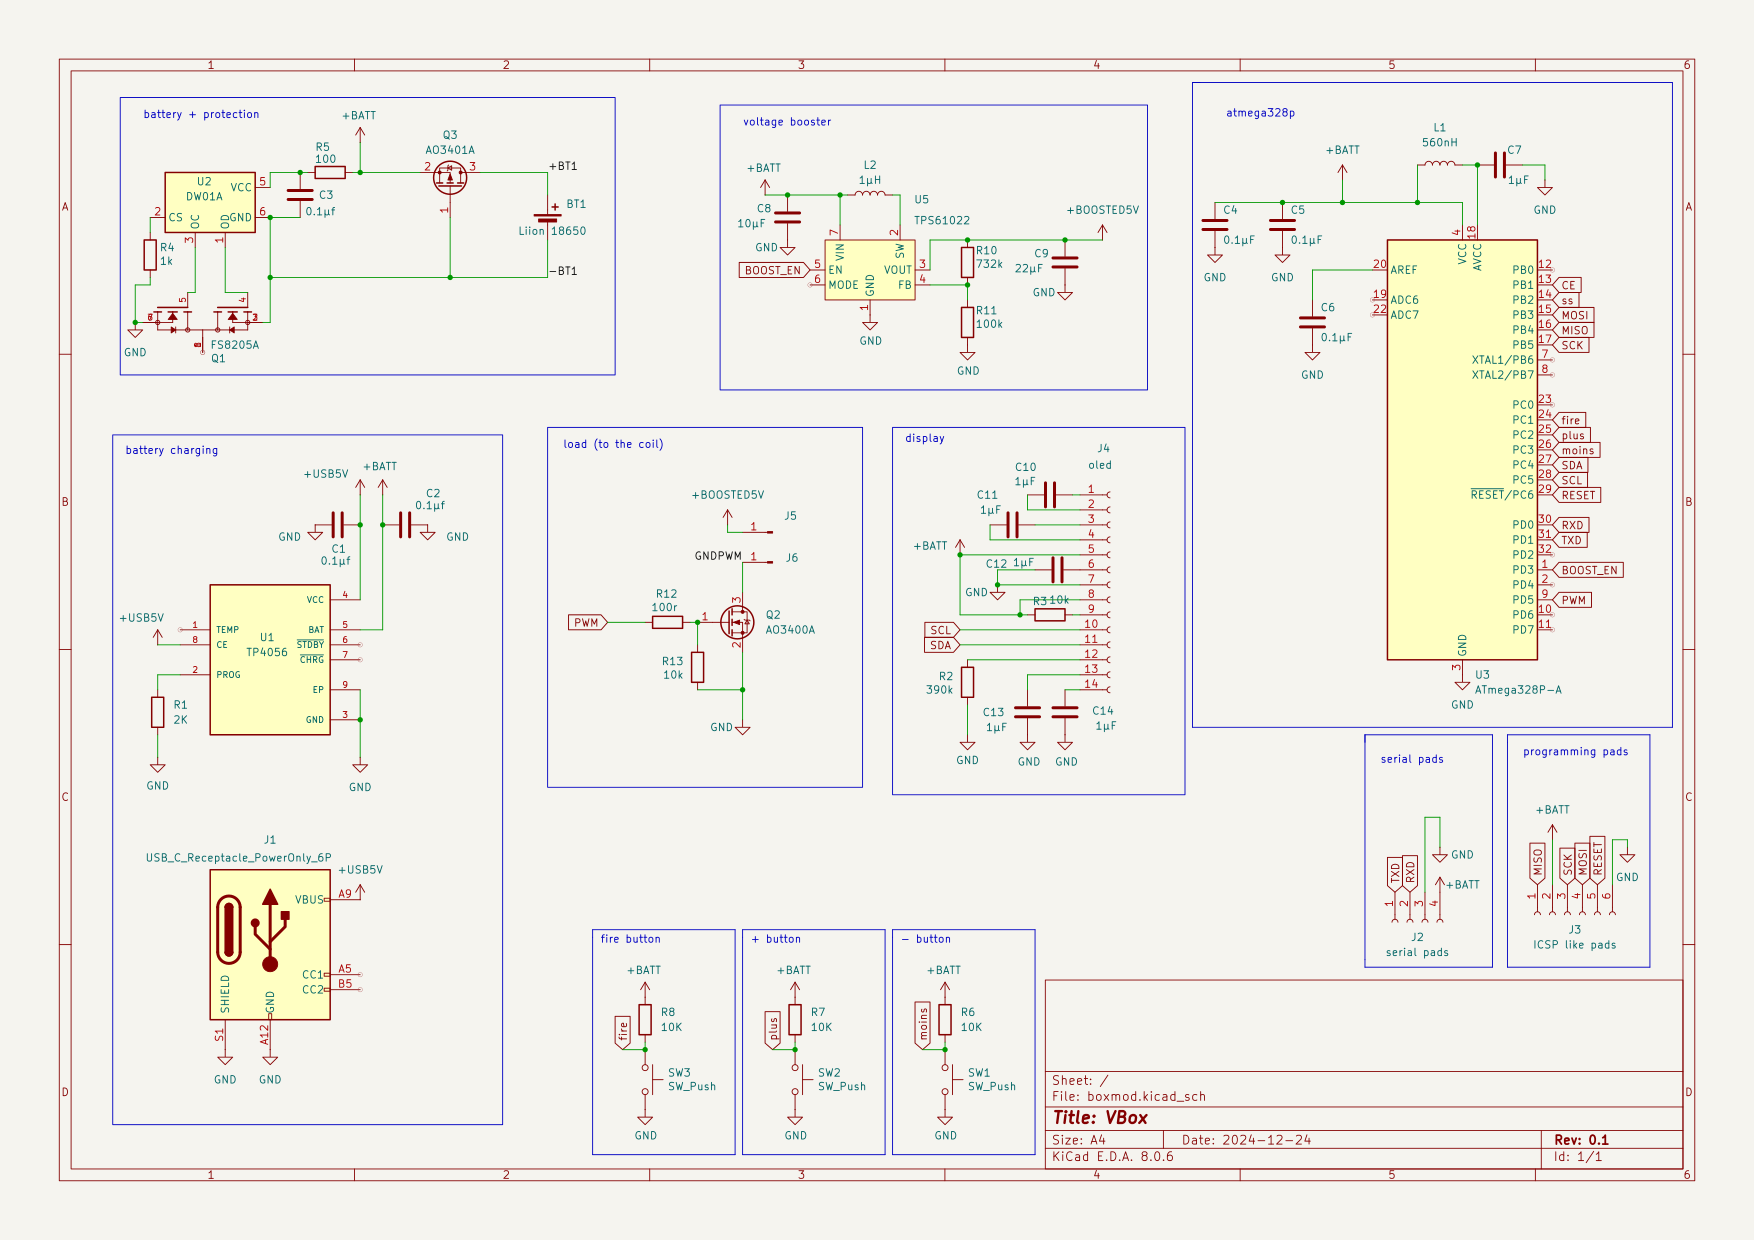
Task: Click 'Size: A4' field
Action: pyautogui.click(x=1079, y=1140)
